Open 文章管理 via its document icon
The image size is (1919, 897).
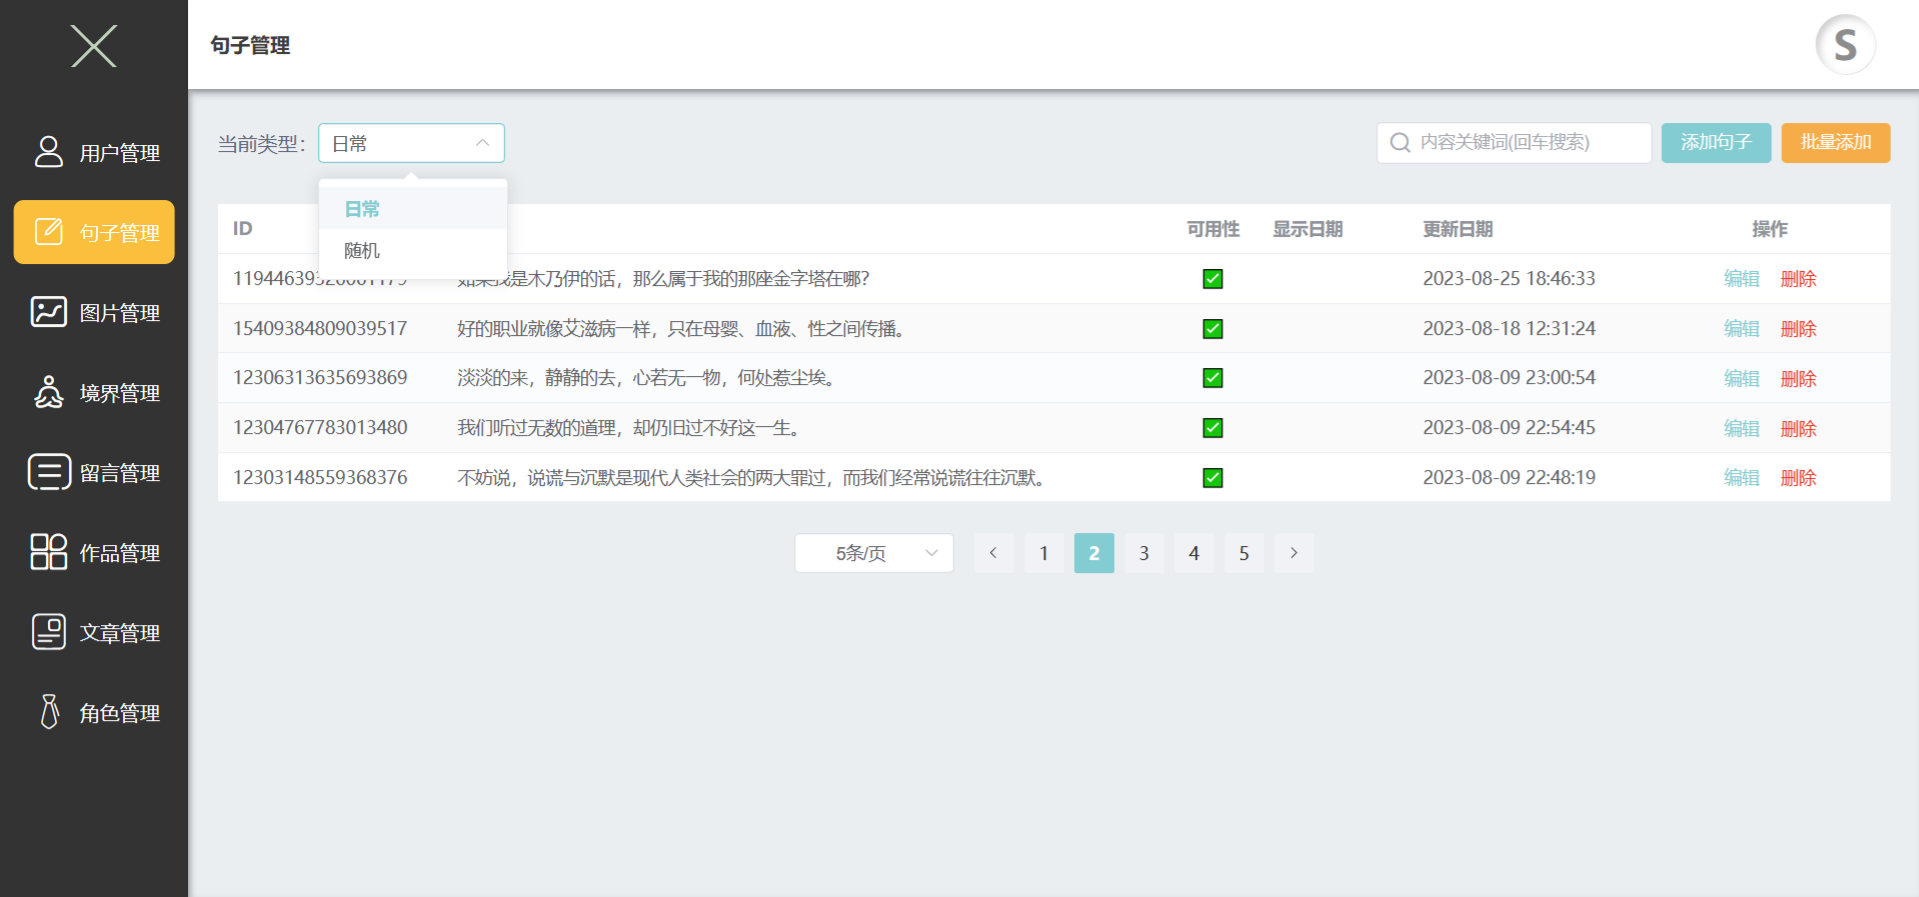[49, 632]
